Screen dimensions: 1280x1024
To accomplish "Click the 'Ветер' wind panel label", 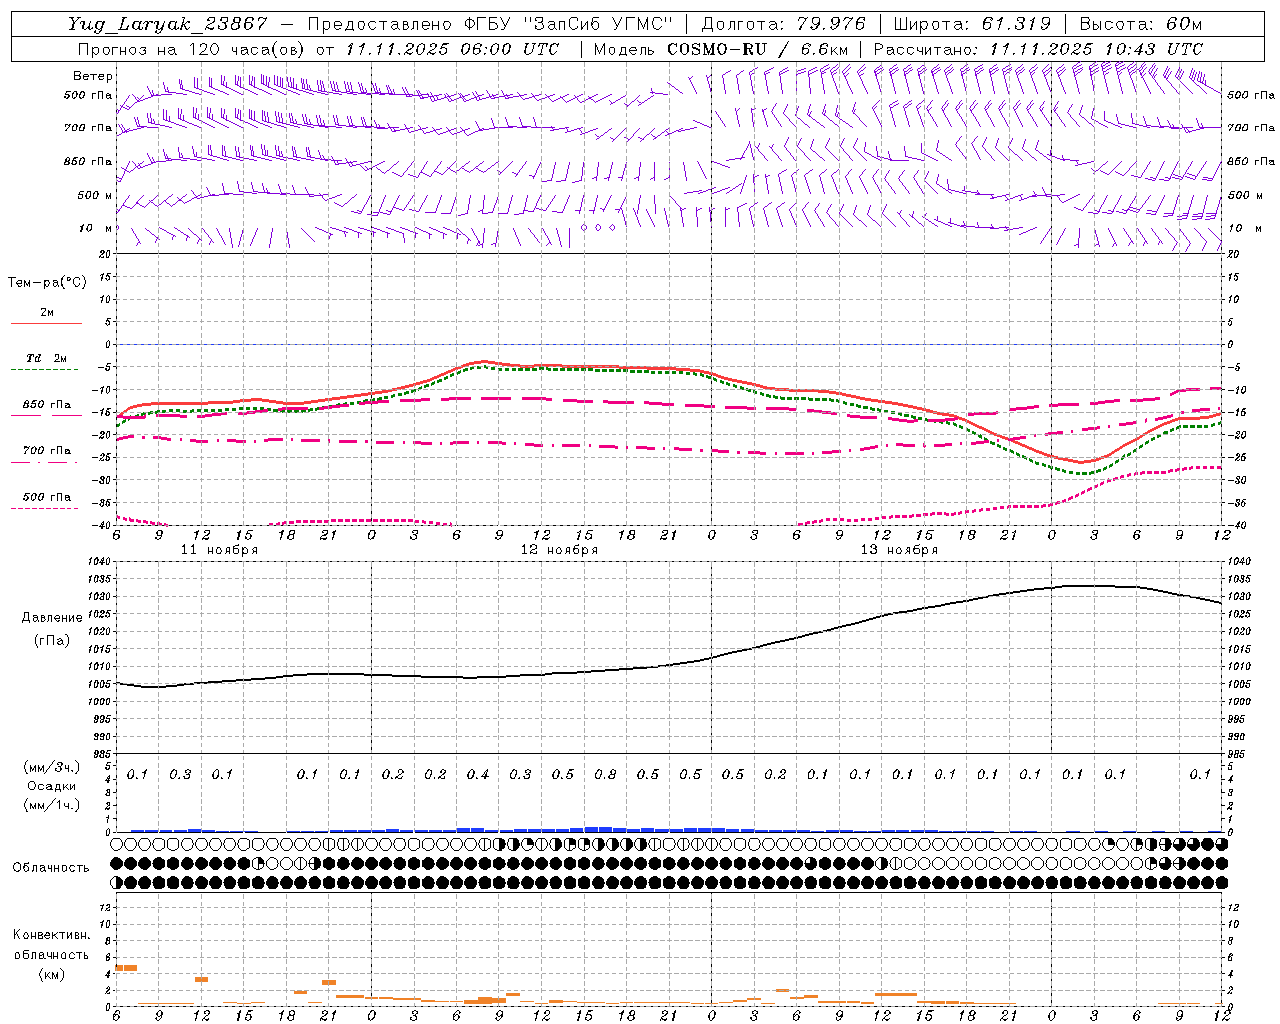I will tap(93, 76).
